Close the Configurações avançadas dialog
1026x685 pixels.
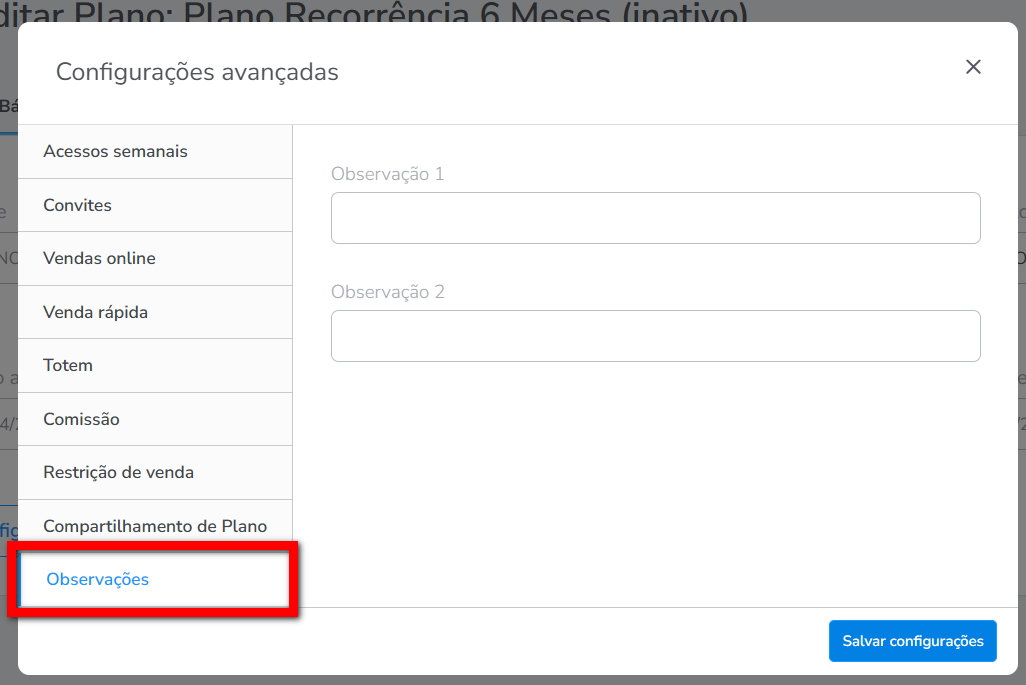[x=973, y=67]
